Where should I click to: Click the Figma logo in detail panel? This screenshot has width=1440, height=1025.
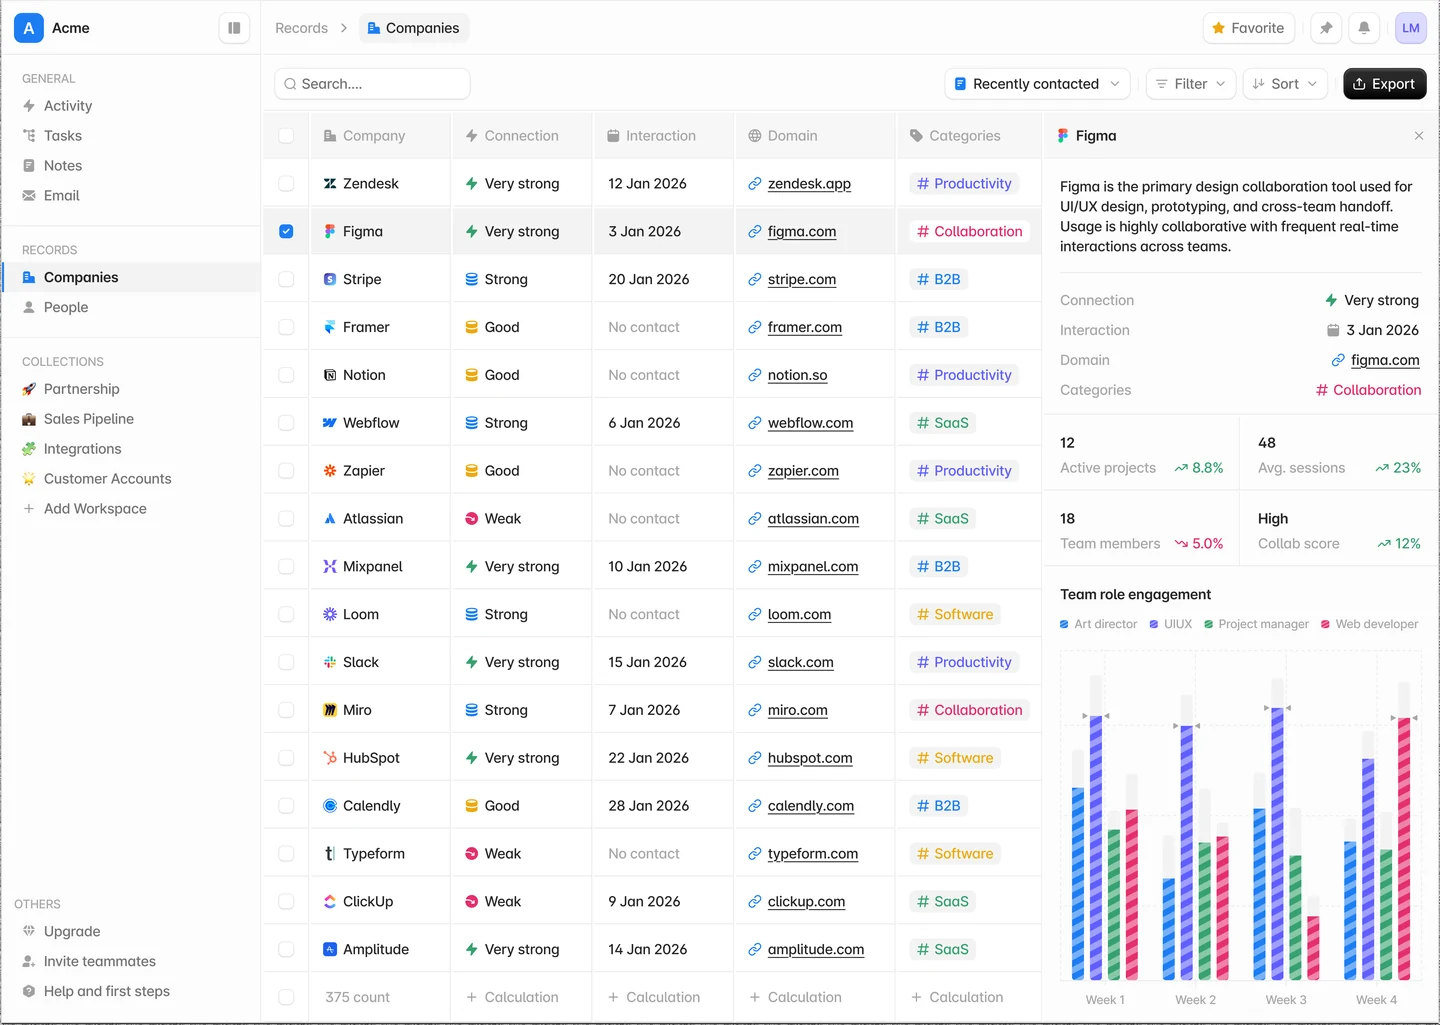point(1063,136)
